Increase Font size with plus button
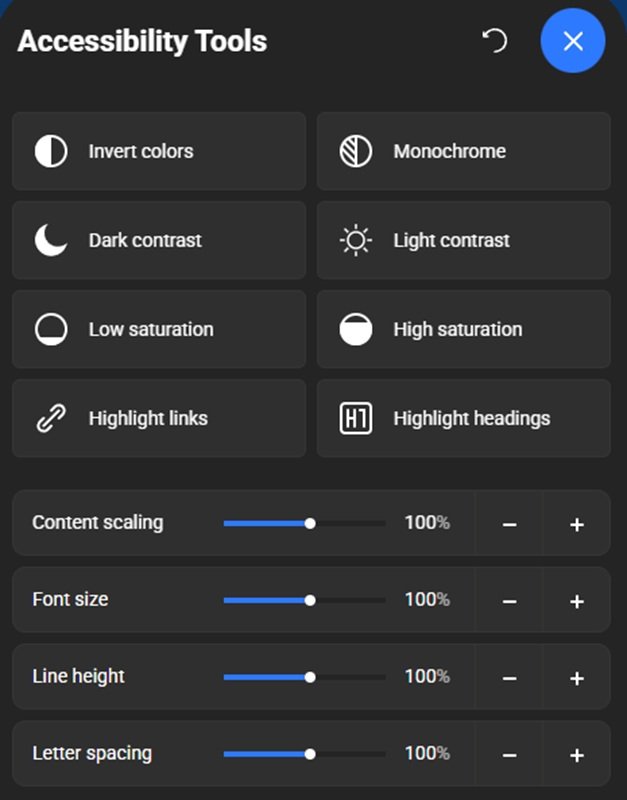The image size is (627, 800). (576, 601)
